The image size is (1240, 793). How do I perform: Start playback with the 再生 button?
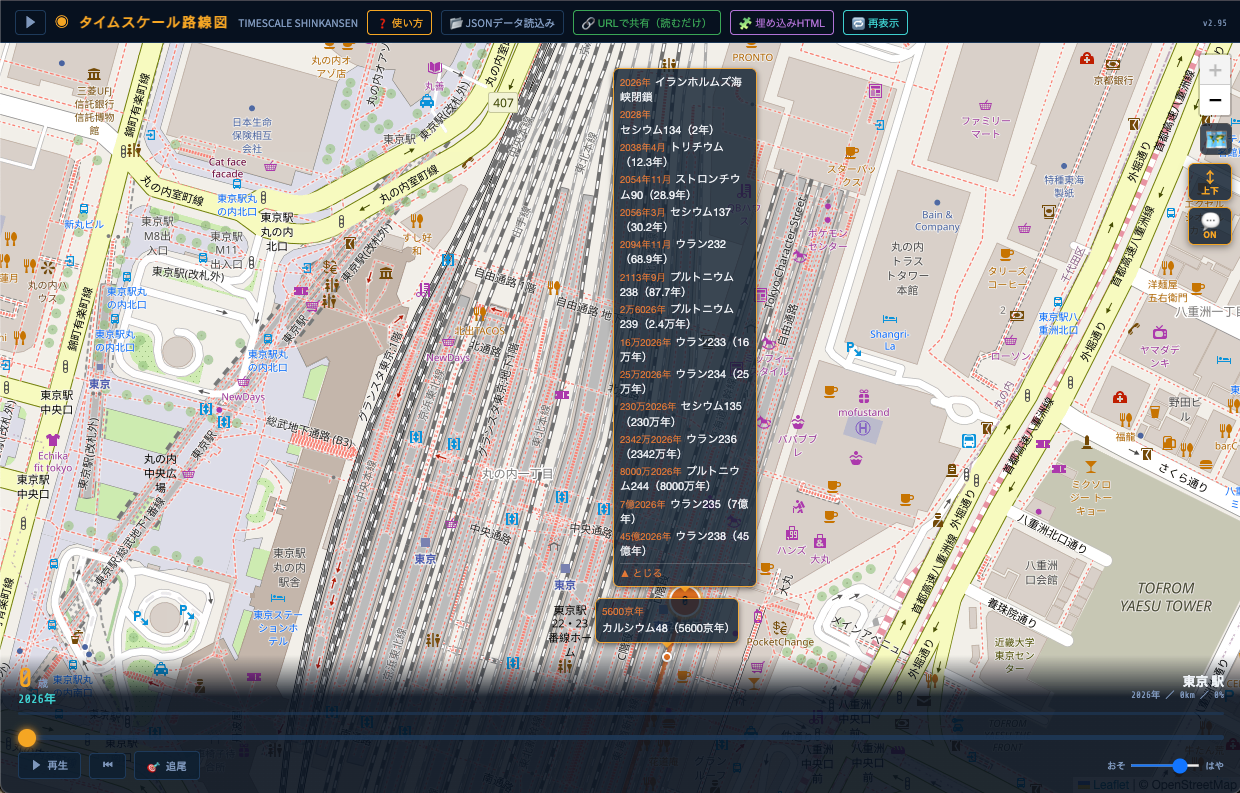click(x=49, y=766)
